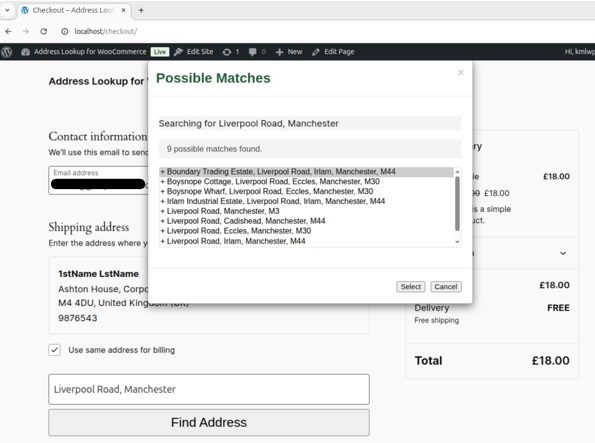Click the updates icon showing 1
Viewport: 595px width, 443px height.
[x=231, y=52]
